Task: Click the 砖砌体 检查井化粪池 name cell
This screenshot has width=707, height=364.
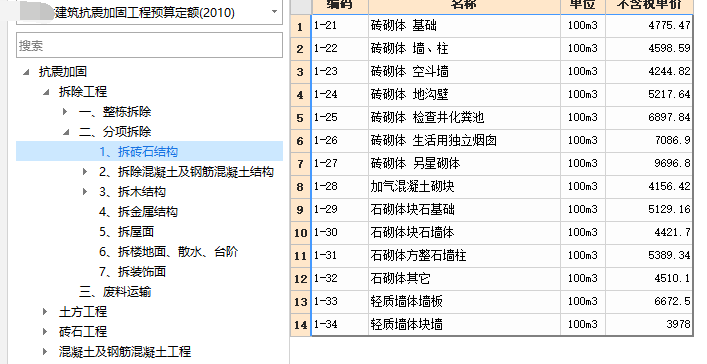Action: pyautogui.click(x=464, y=118)
